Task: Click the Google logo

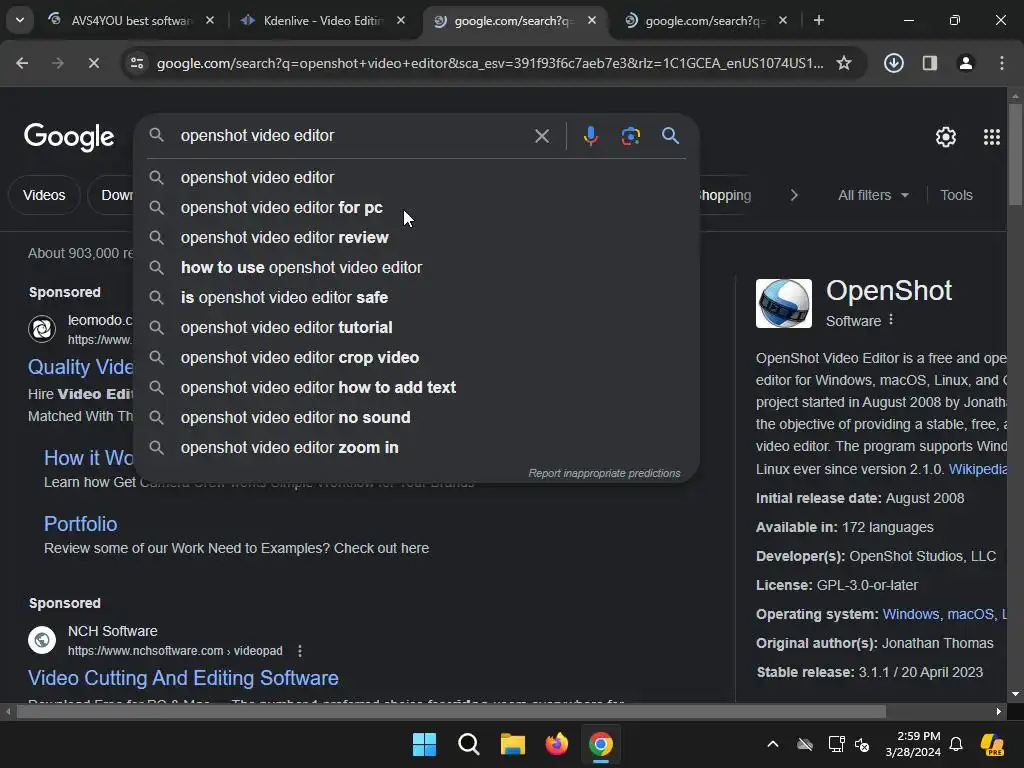Action: pos(69,136)
